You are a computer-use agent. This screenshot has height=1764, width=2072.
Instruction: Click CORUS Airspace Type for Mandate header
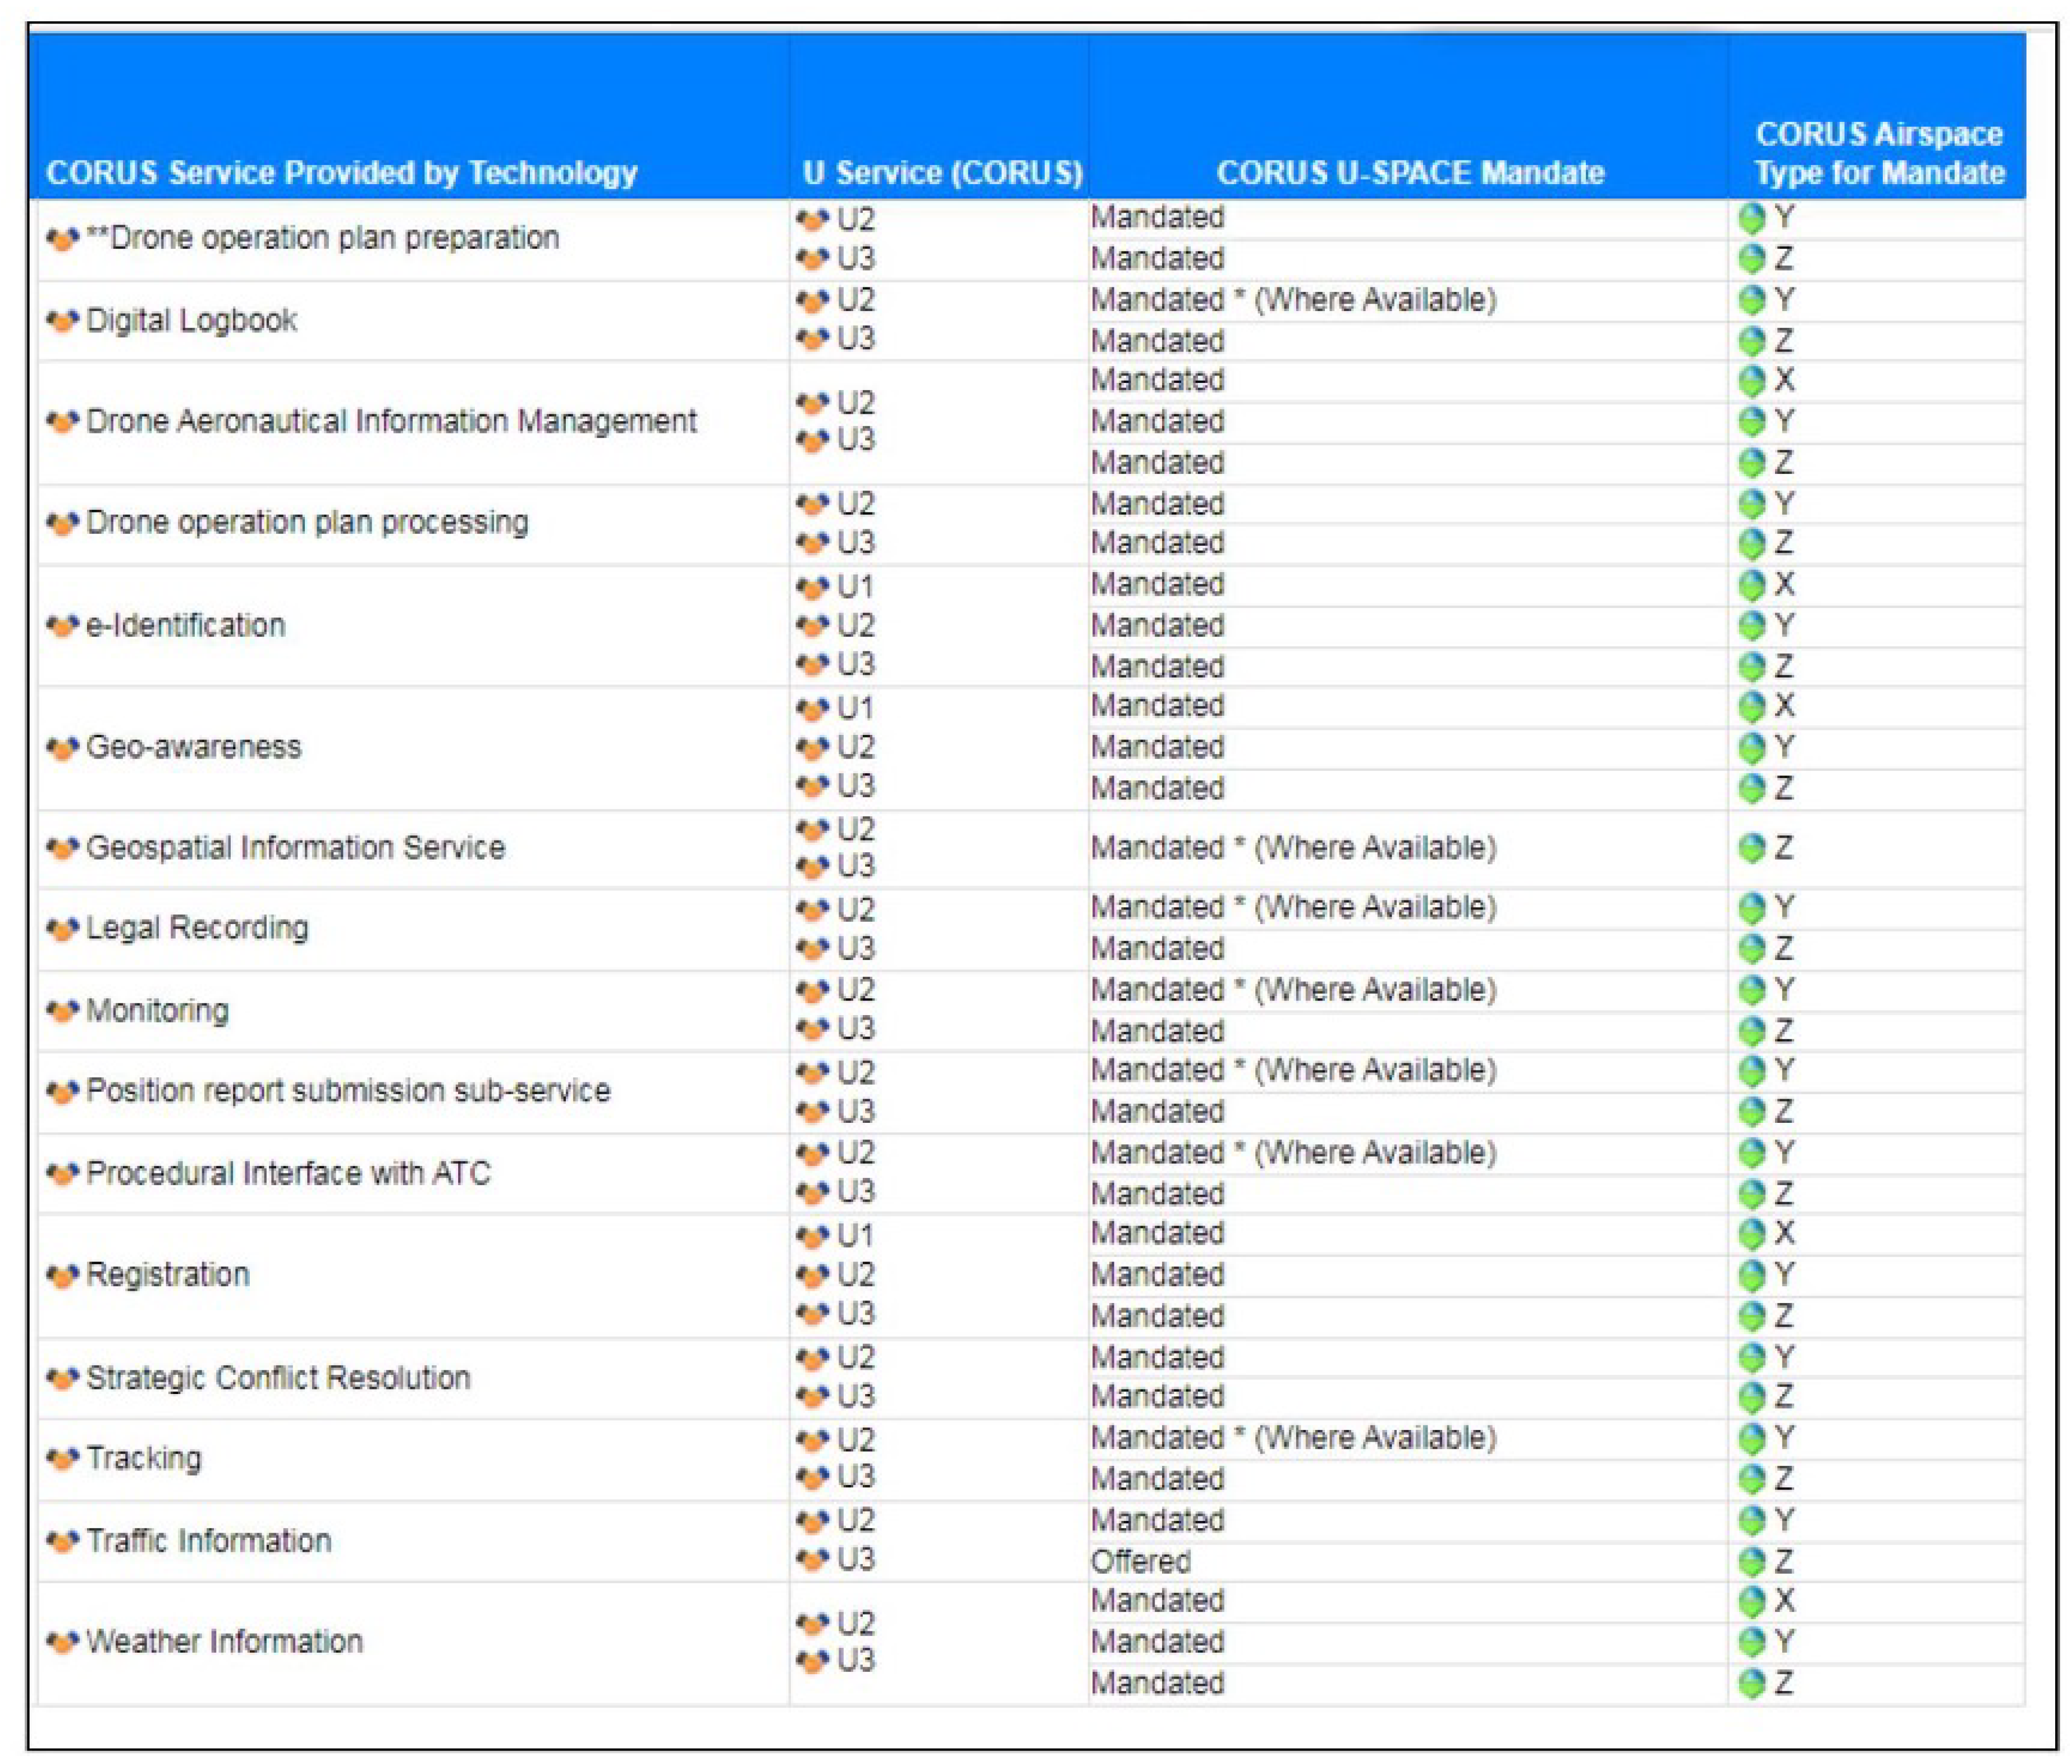coord(1879,153)
